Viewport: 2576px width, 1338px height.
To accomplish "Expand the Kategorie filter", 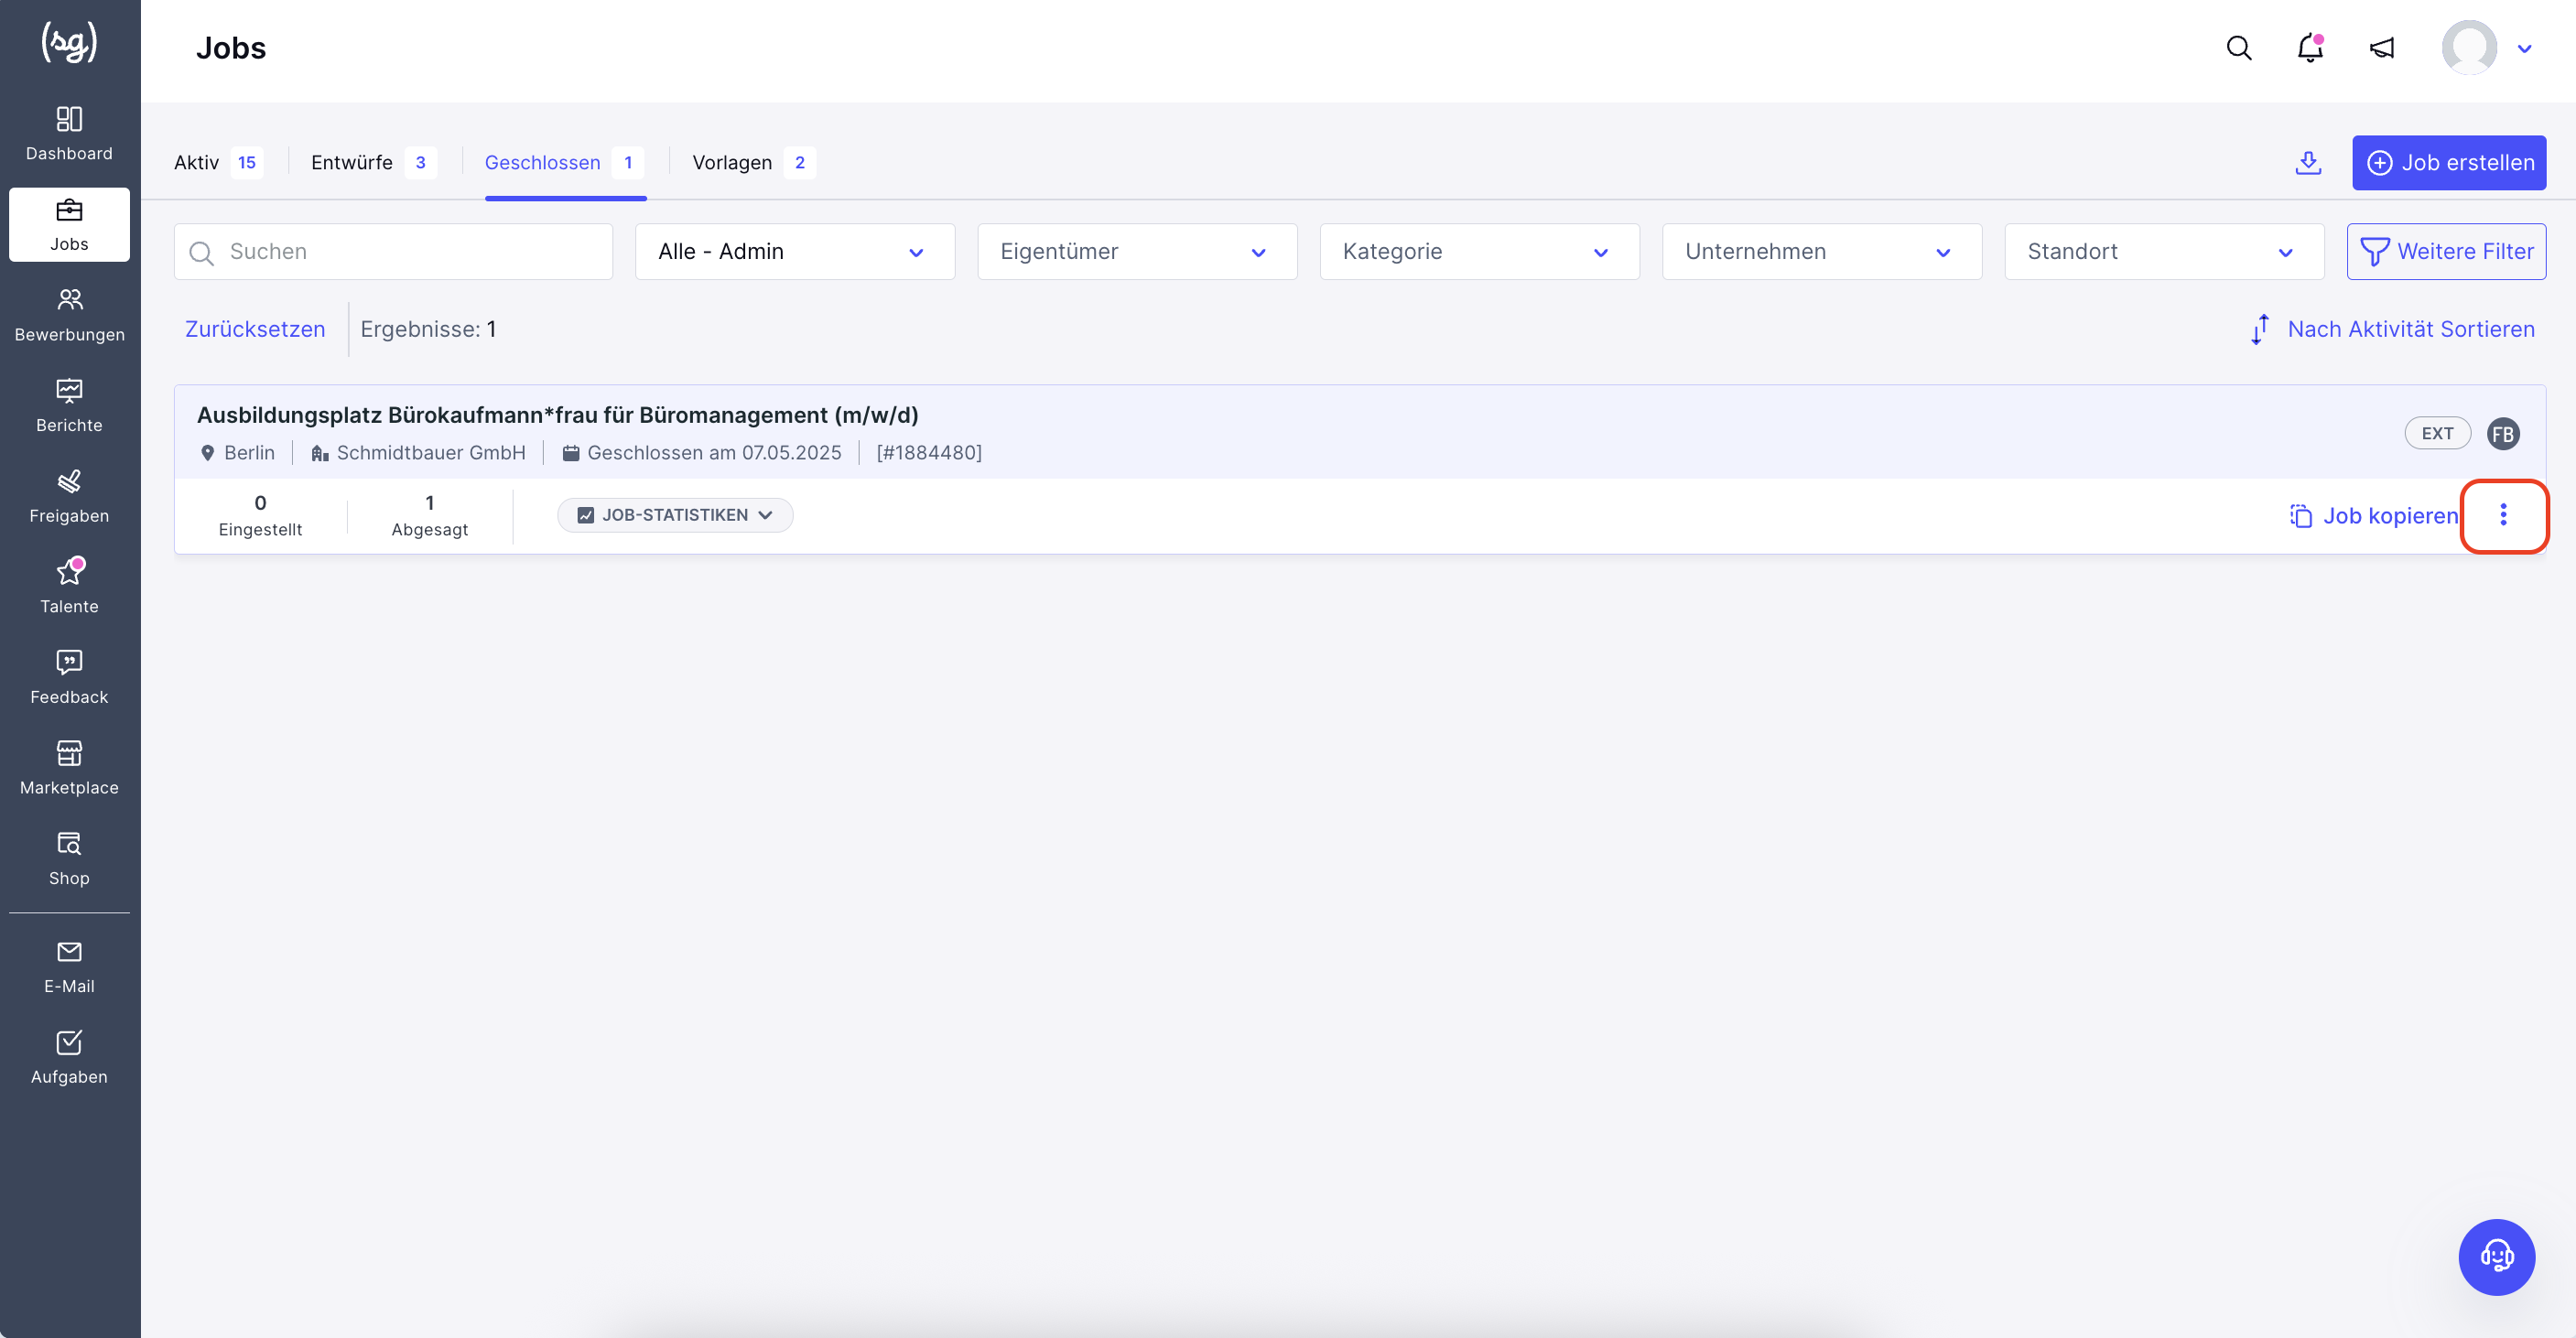I will 1479,252.
